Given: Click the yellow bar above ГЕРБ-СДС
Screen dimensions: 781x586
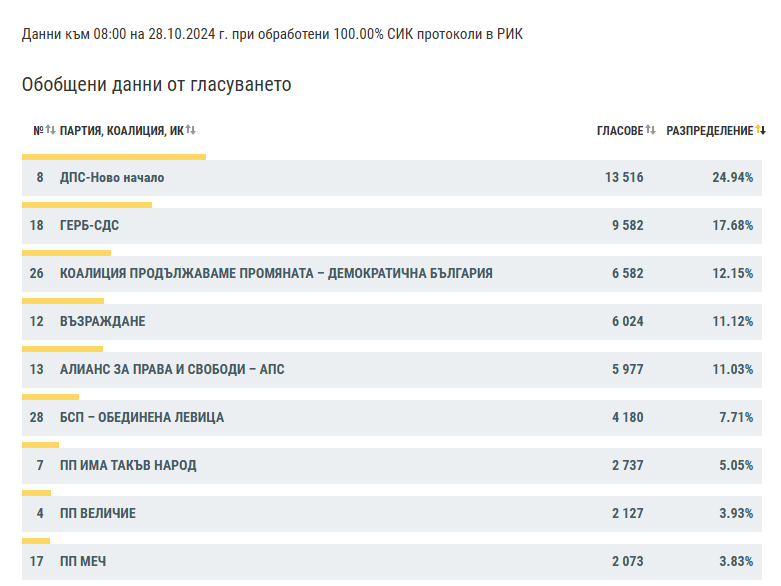Looking at the screenshot, I should (87, 205).
